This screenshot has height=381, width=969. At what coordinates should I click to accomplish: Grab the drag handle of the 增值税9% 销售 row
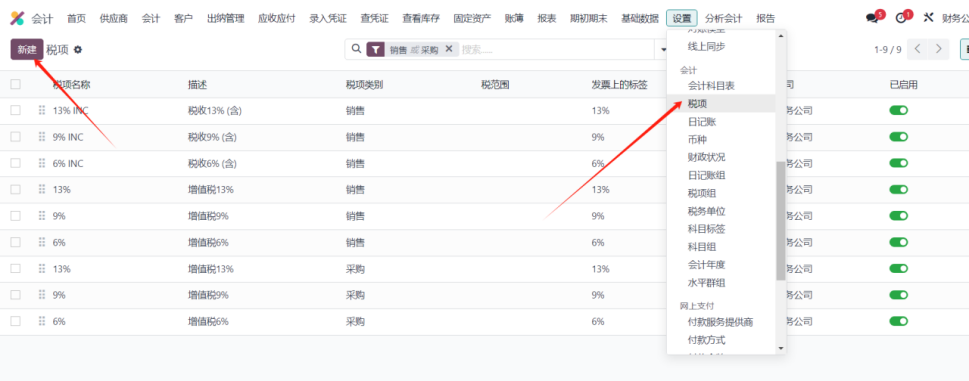[x=42, y=216]
